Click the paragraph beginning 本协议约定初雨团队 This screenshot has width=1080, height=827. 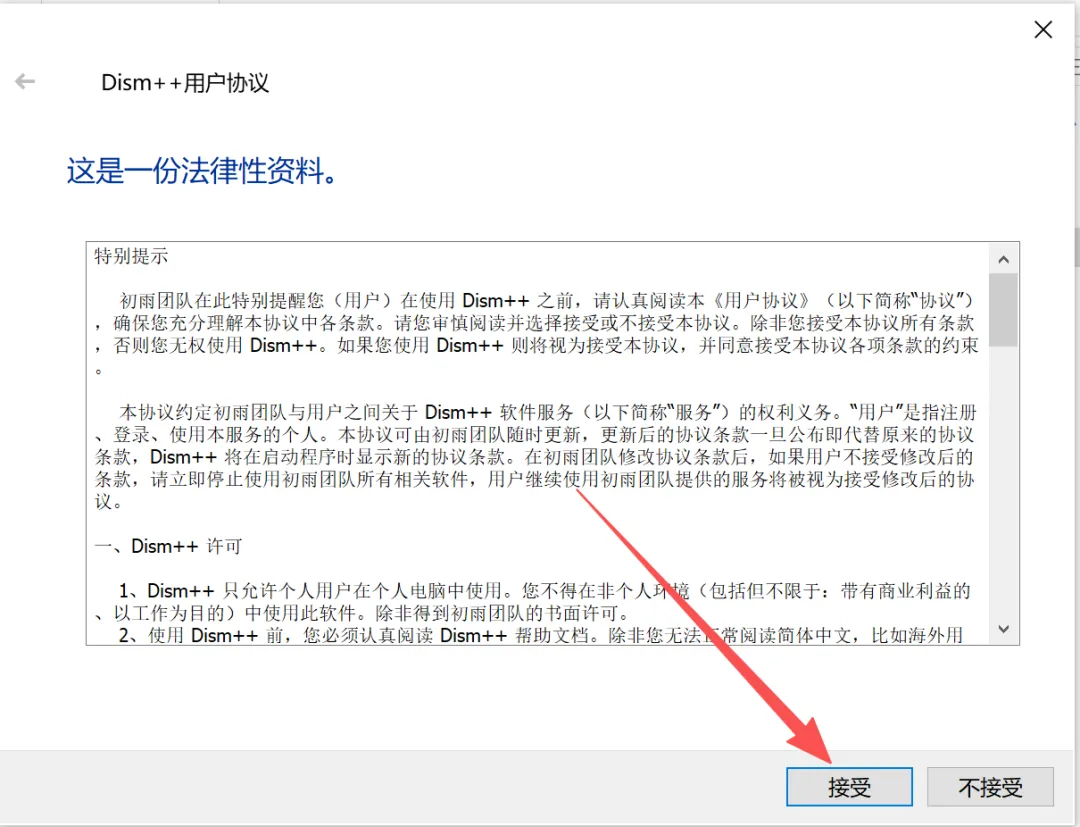(x=535, y=457)
